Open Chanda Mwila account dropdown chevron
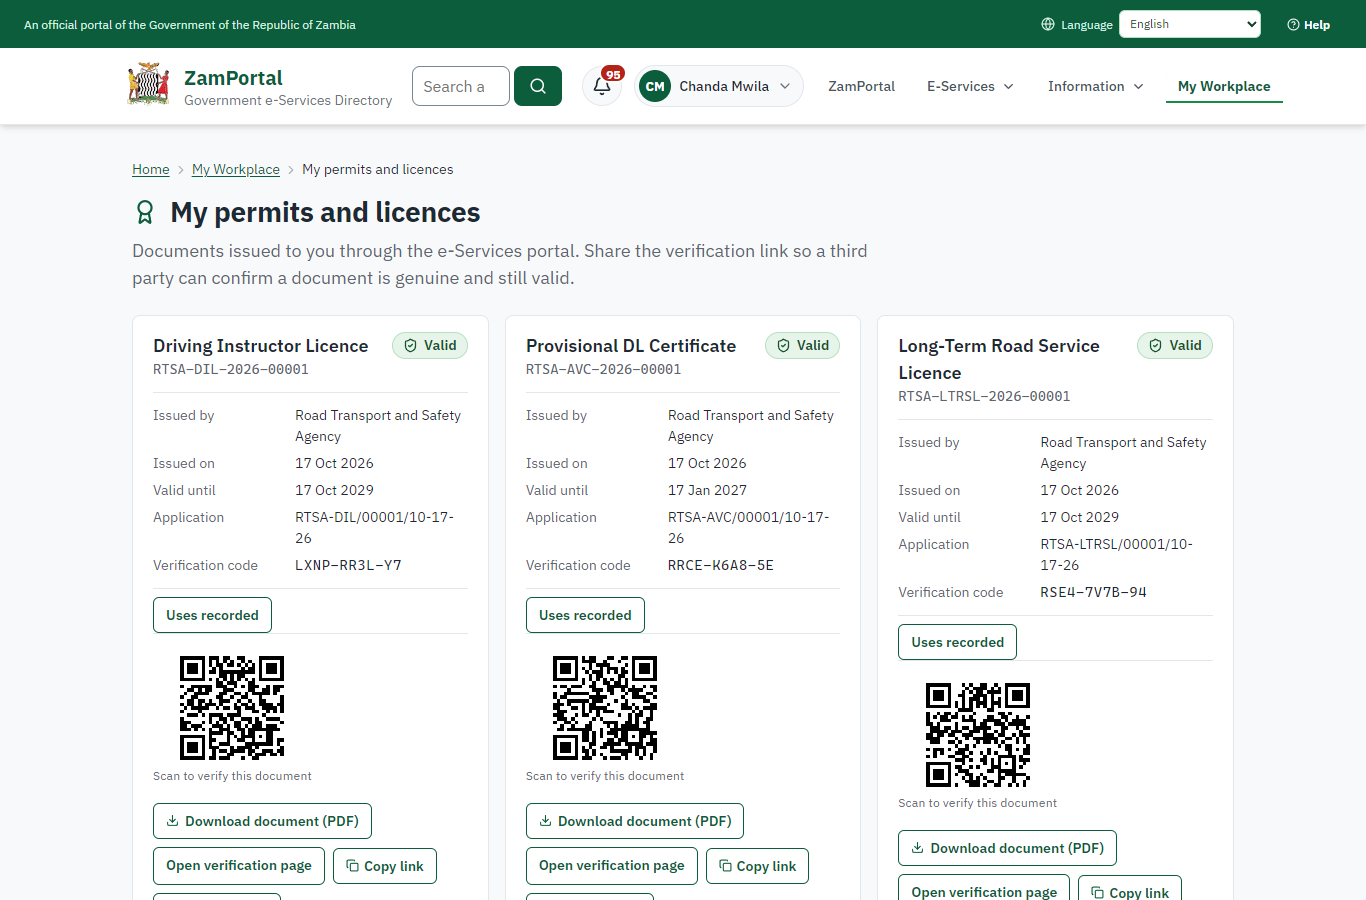The width and height of the screenshot is (1366, 900). click(x=785, y=86)
